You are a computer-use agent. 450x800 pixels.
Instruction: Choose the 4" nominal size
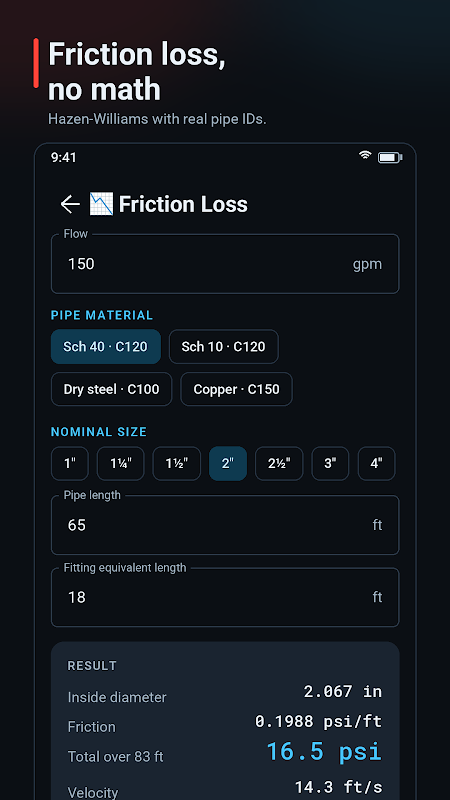tap(377, 463)
